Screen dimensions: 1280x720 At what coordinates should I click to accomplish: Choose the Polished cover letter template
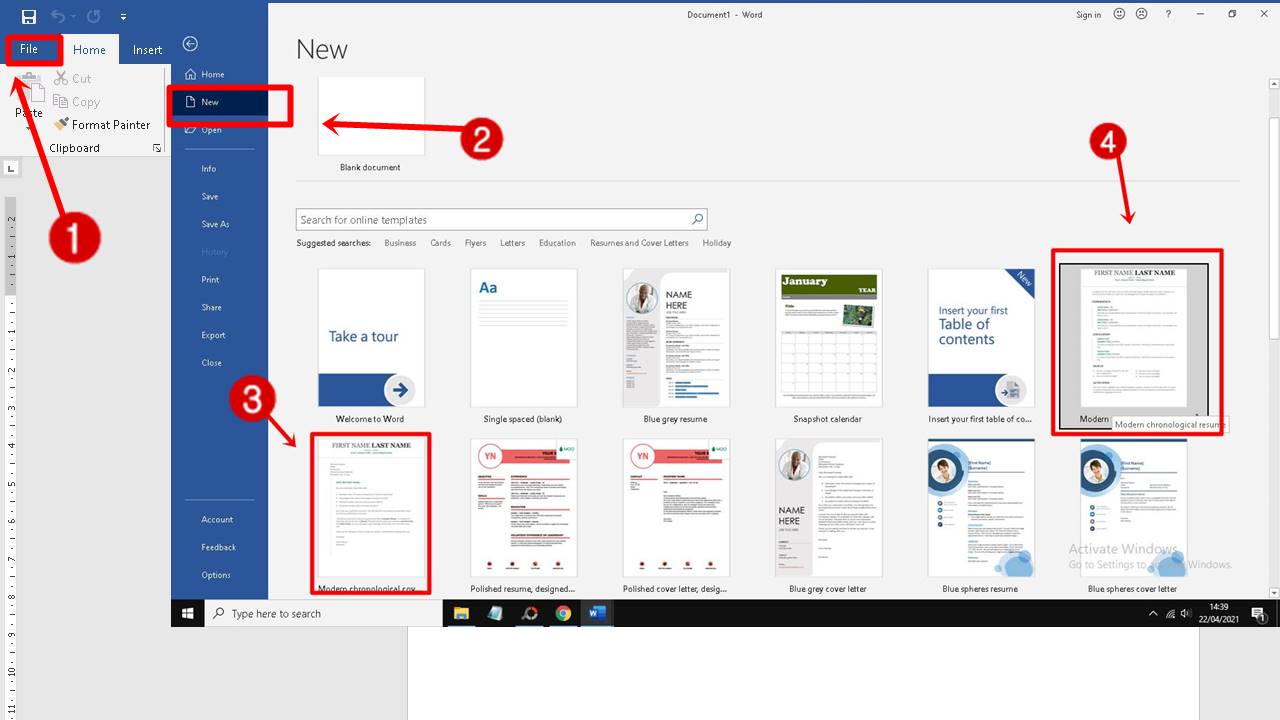coord(676,508)
